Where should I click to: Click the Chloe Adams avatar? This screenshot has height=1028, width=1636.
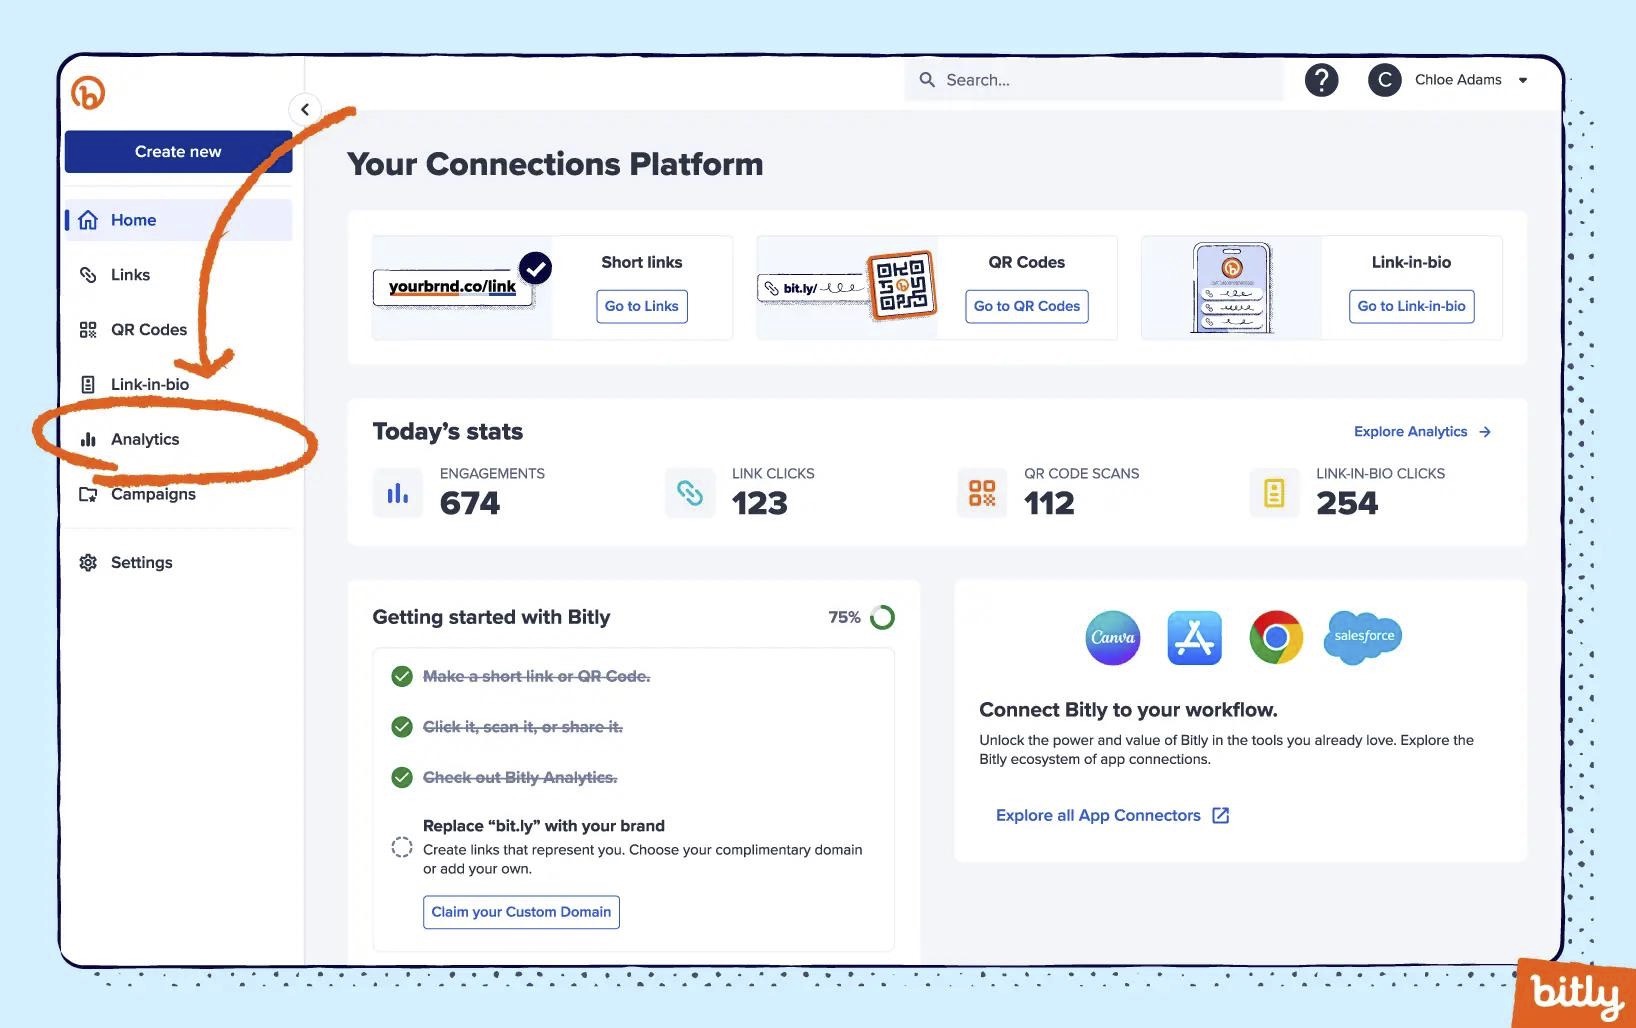pyautogui.click(x=1384, y=80)
